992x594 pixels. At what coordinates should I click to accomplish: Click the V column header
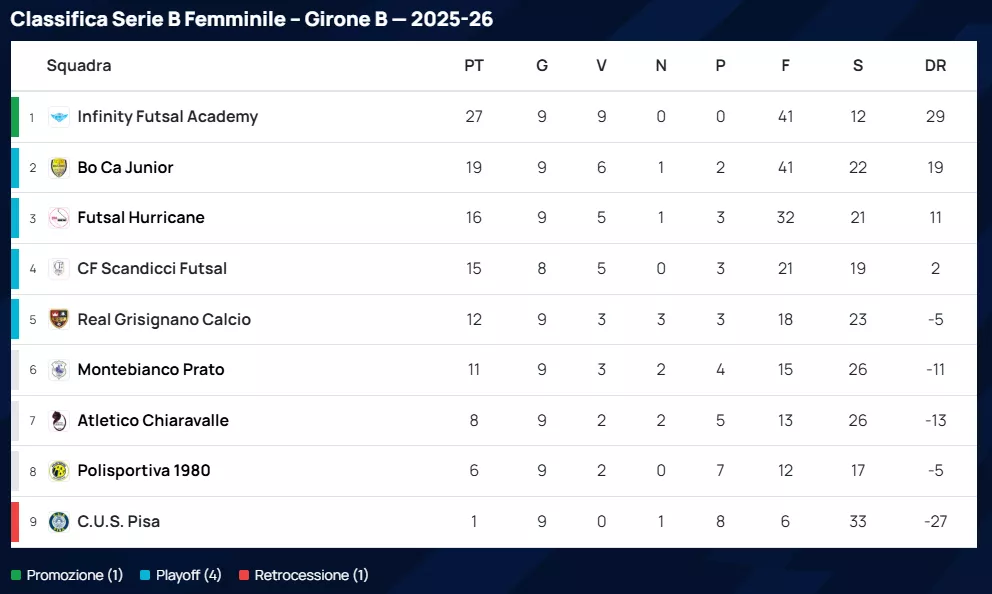(x=601, y=66)
